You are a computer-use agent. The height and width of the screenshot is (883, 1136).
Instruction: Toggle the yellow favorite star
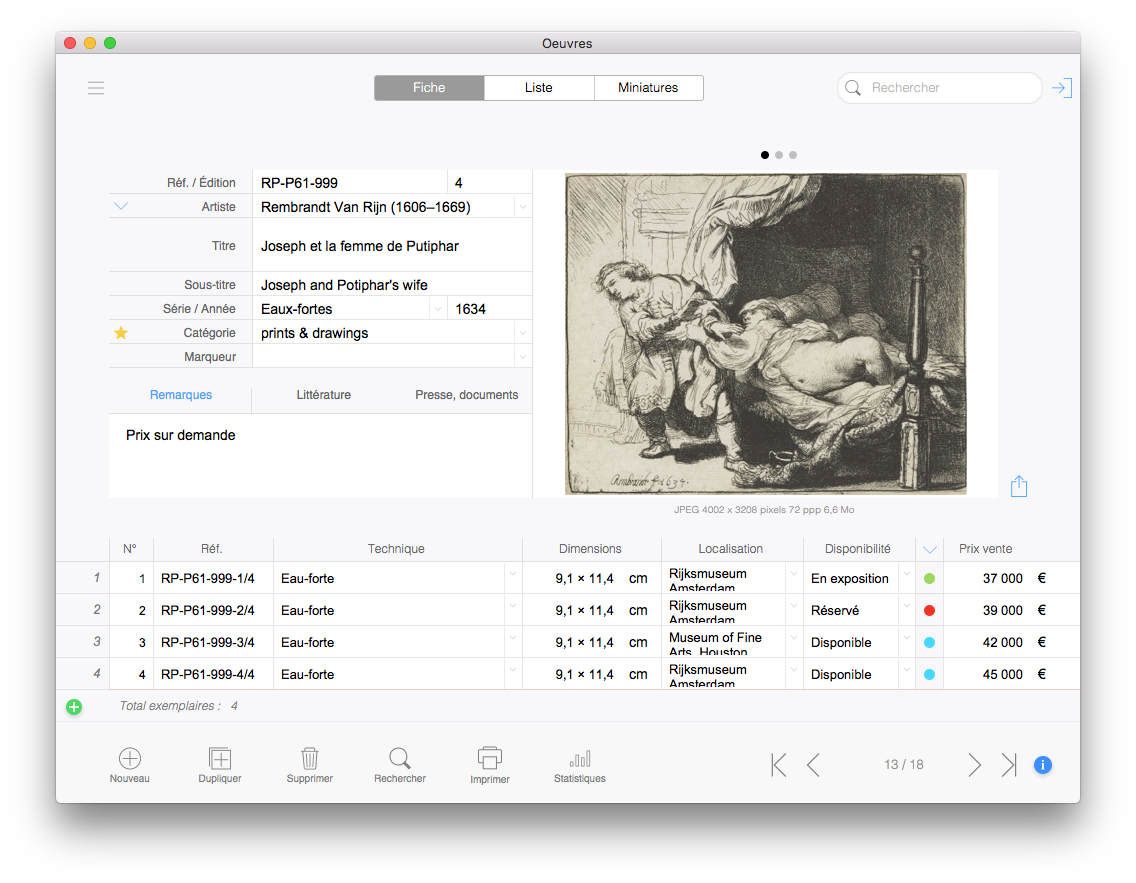[121, 333]
